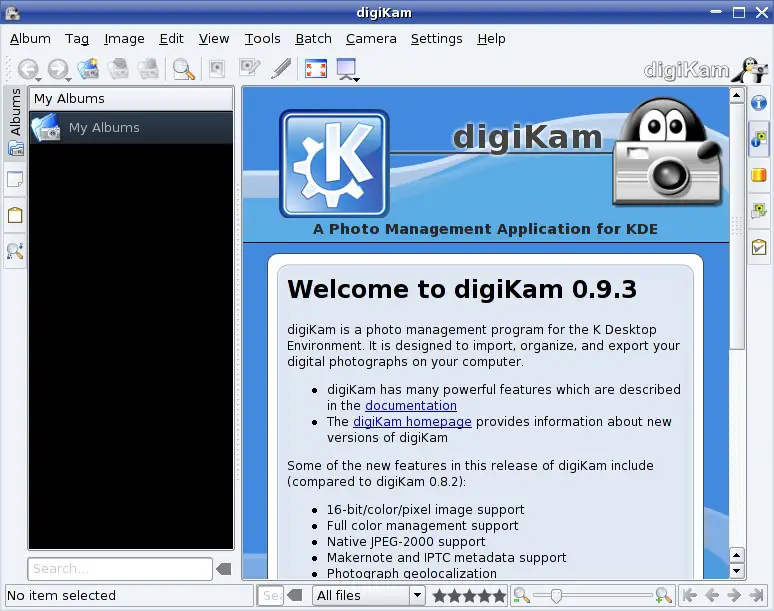Viewport: 774px width, 611px height.
Task: Toggle full screen mode with the red-arrows icon
Action: pyautogui.click(x=316, y=69)
